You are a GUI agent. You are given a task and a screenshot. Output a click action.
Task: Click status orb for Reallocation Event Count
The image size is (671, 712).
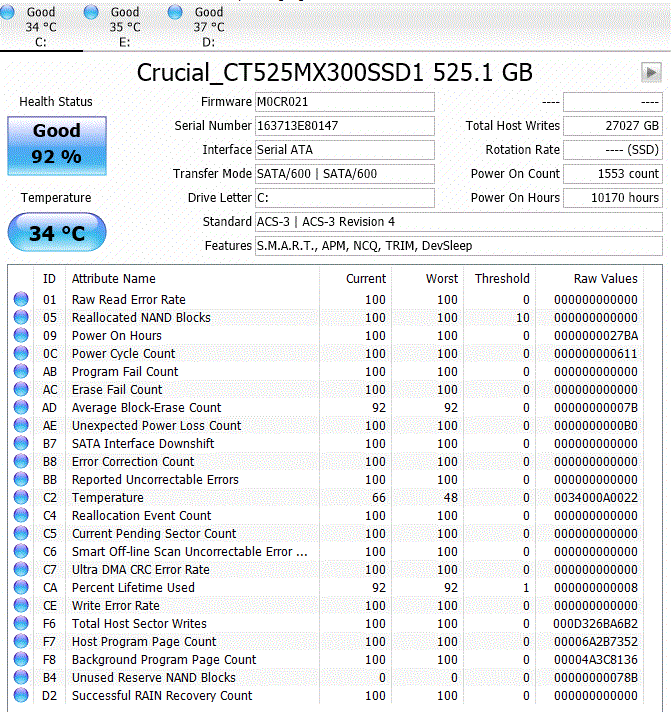tap(21, 515)
